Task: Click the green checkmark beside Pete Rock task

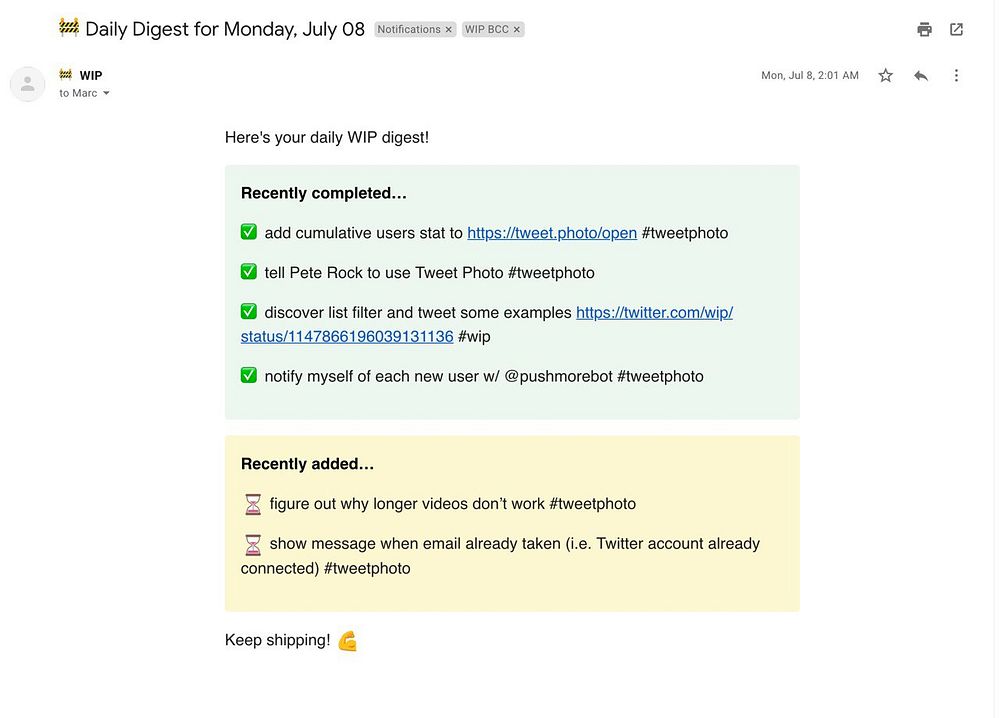Action: [249, 272]
